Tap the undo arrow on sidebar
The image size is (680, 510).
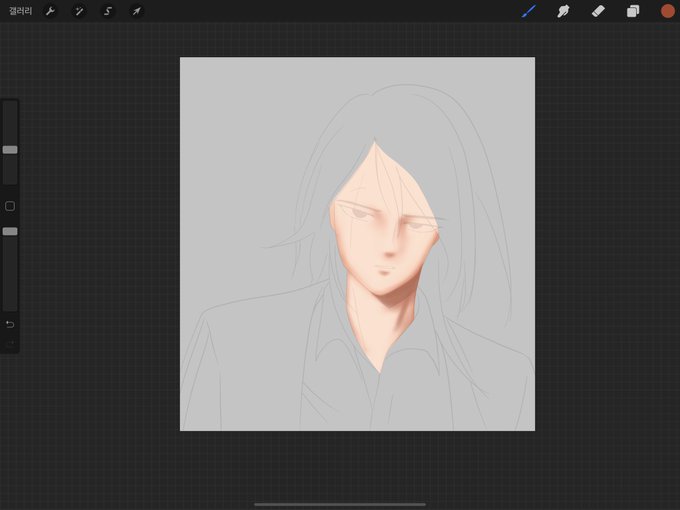(x=10, y=324)
